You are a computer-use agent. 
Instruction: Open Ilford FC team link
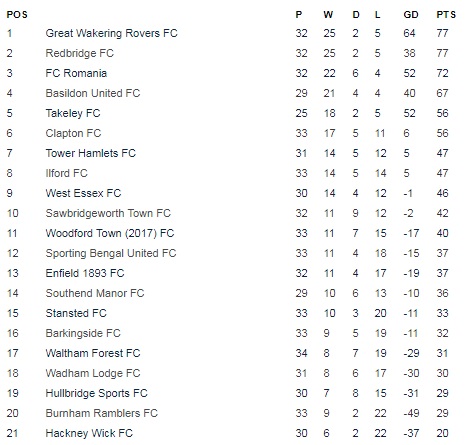coord(66,173)
